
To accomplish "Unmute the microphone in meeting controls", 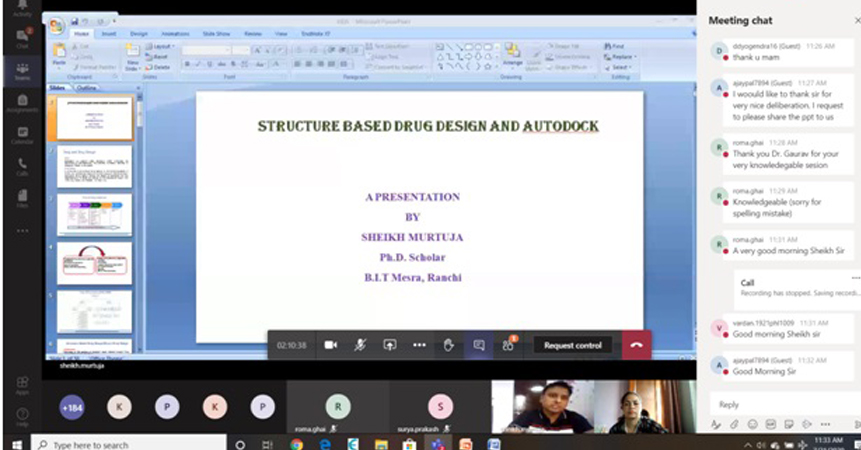I will tap(360, 345).
